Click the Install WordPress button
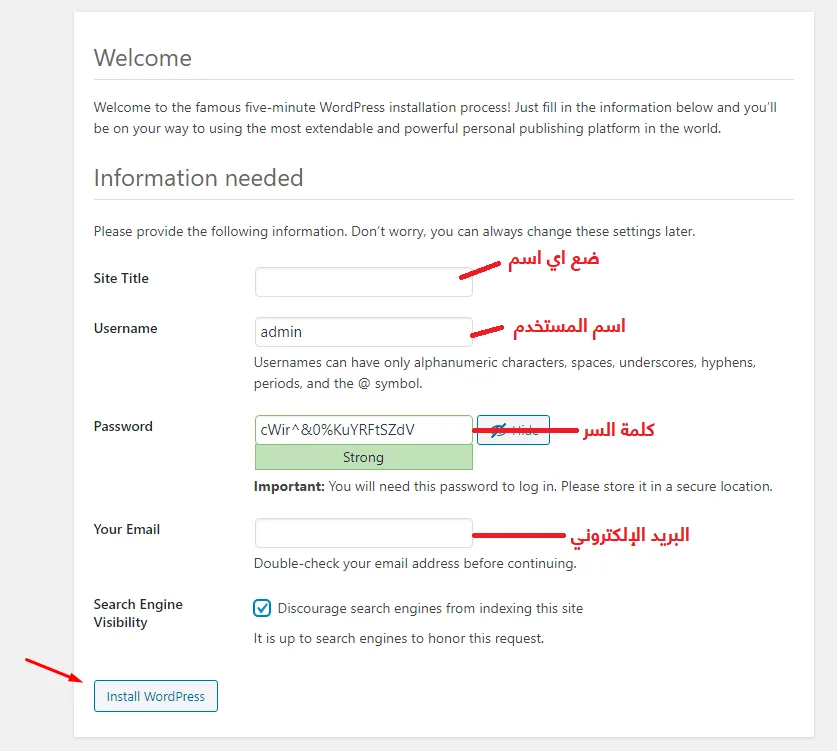The width and height of the screenshot is (837, 751). [x=156, y=696]
